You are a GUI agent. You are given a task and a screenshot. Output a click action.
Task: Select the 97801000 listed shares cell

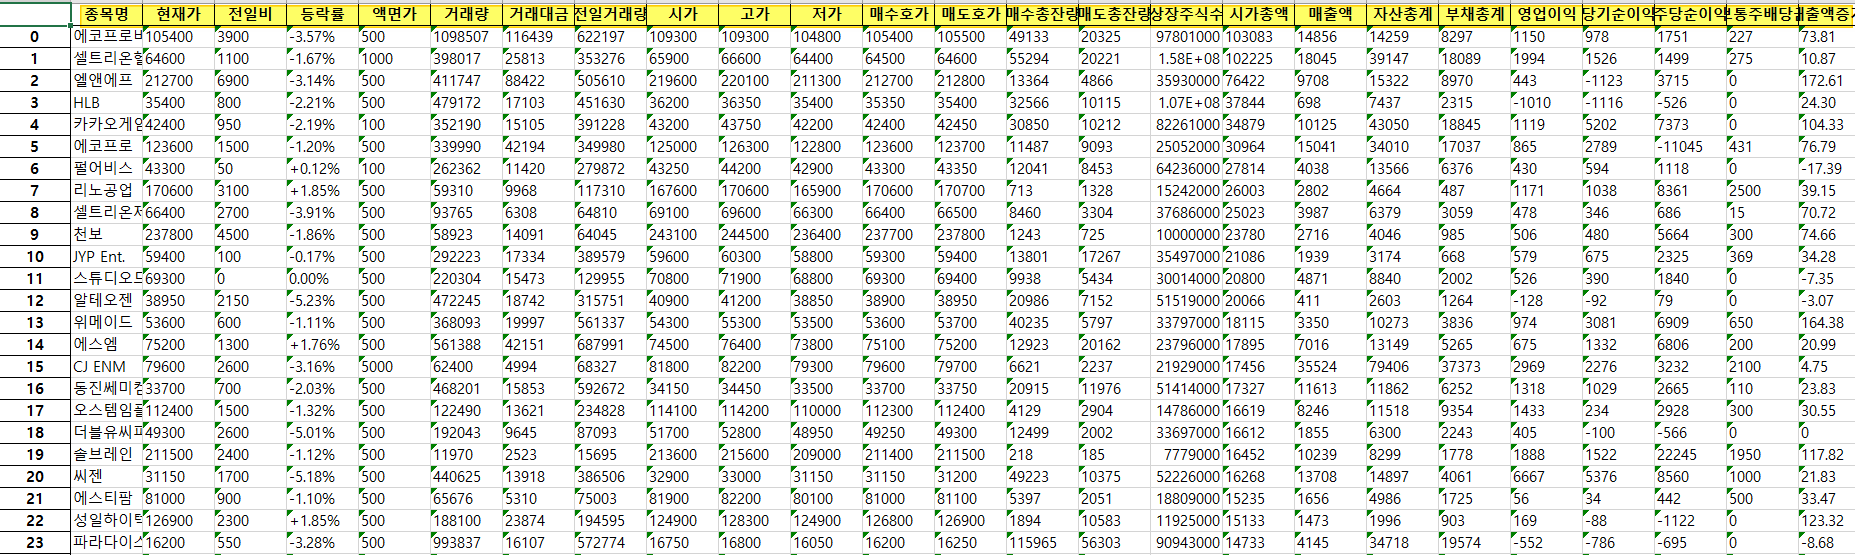pos(1187,37)
